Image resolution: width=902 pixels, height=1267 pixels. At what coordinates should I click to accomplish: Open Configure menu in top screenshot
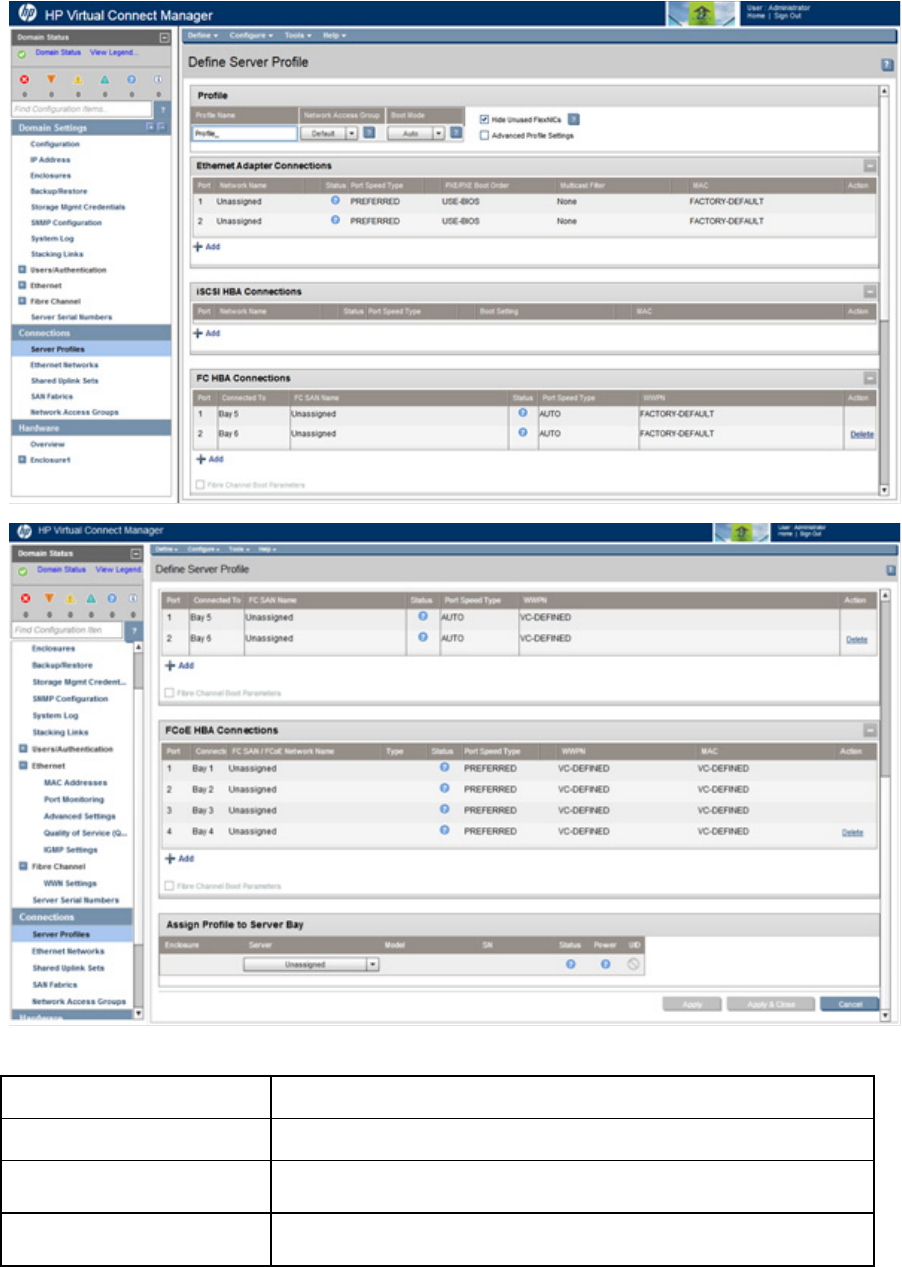click(251, 35)
